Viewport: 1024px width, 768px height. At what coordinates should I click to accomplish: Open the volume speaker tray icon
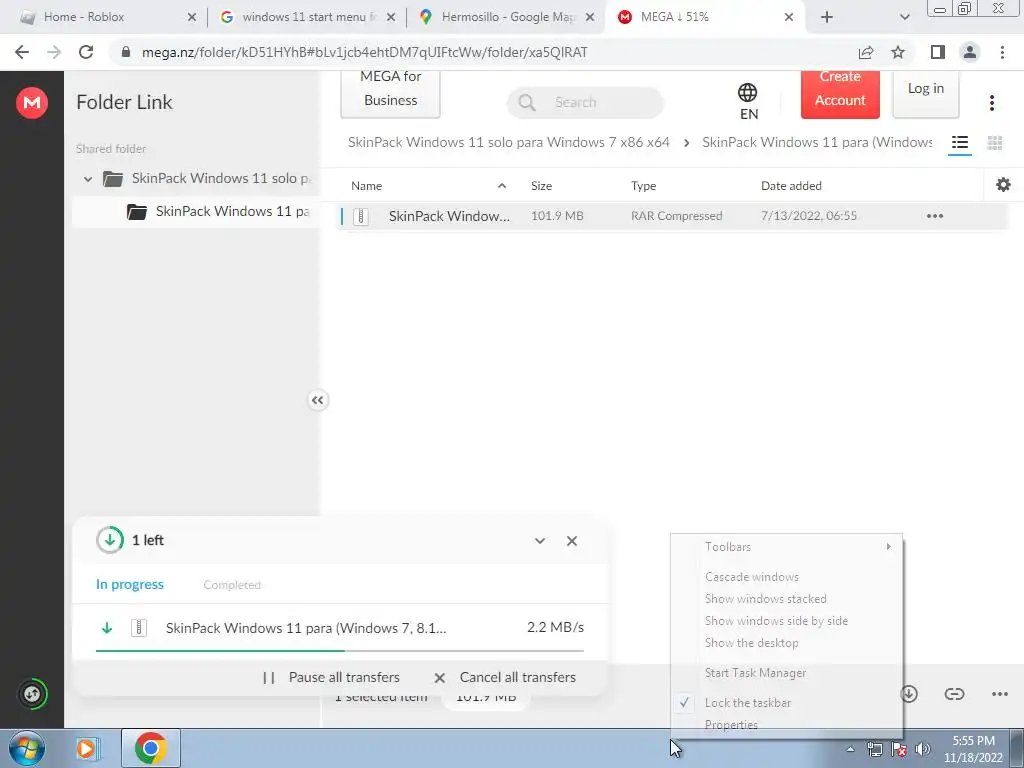pos(923,749)
